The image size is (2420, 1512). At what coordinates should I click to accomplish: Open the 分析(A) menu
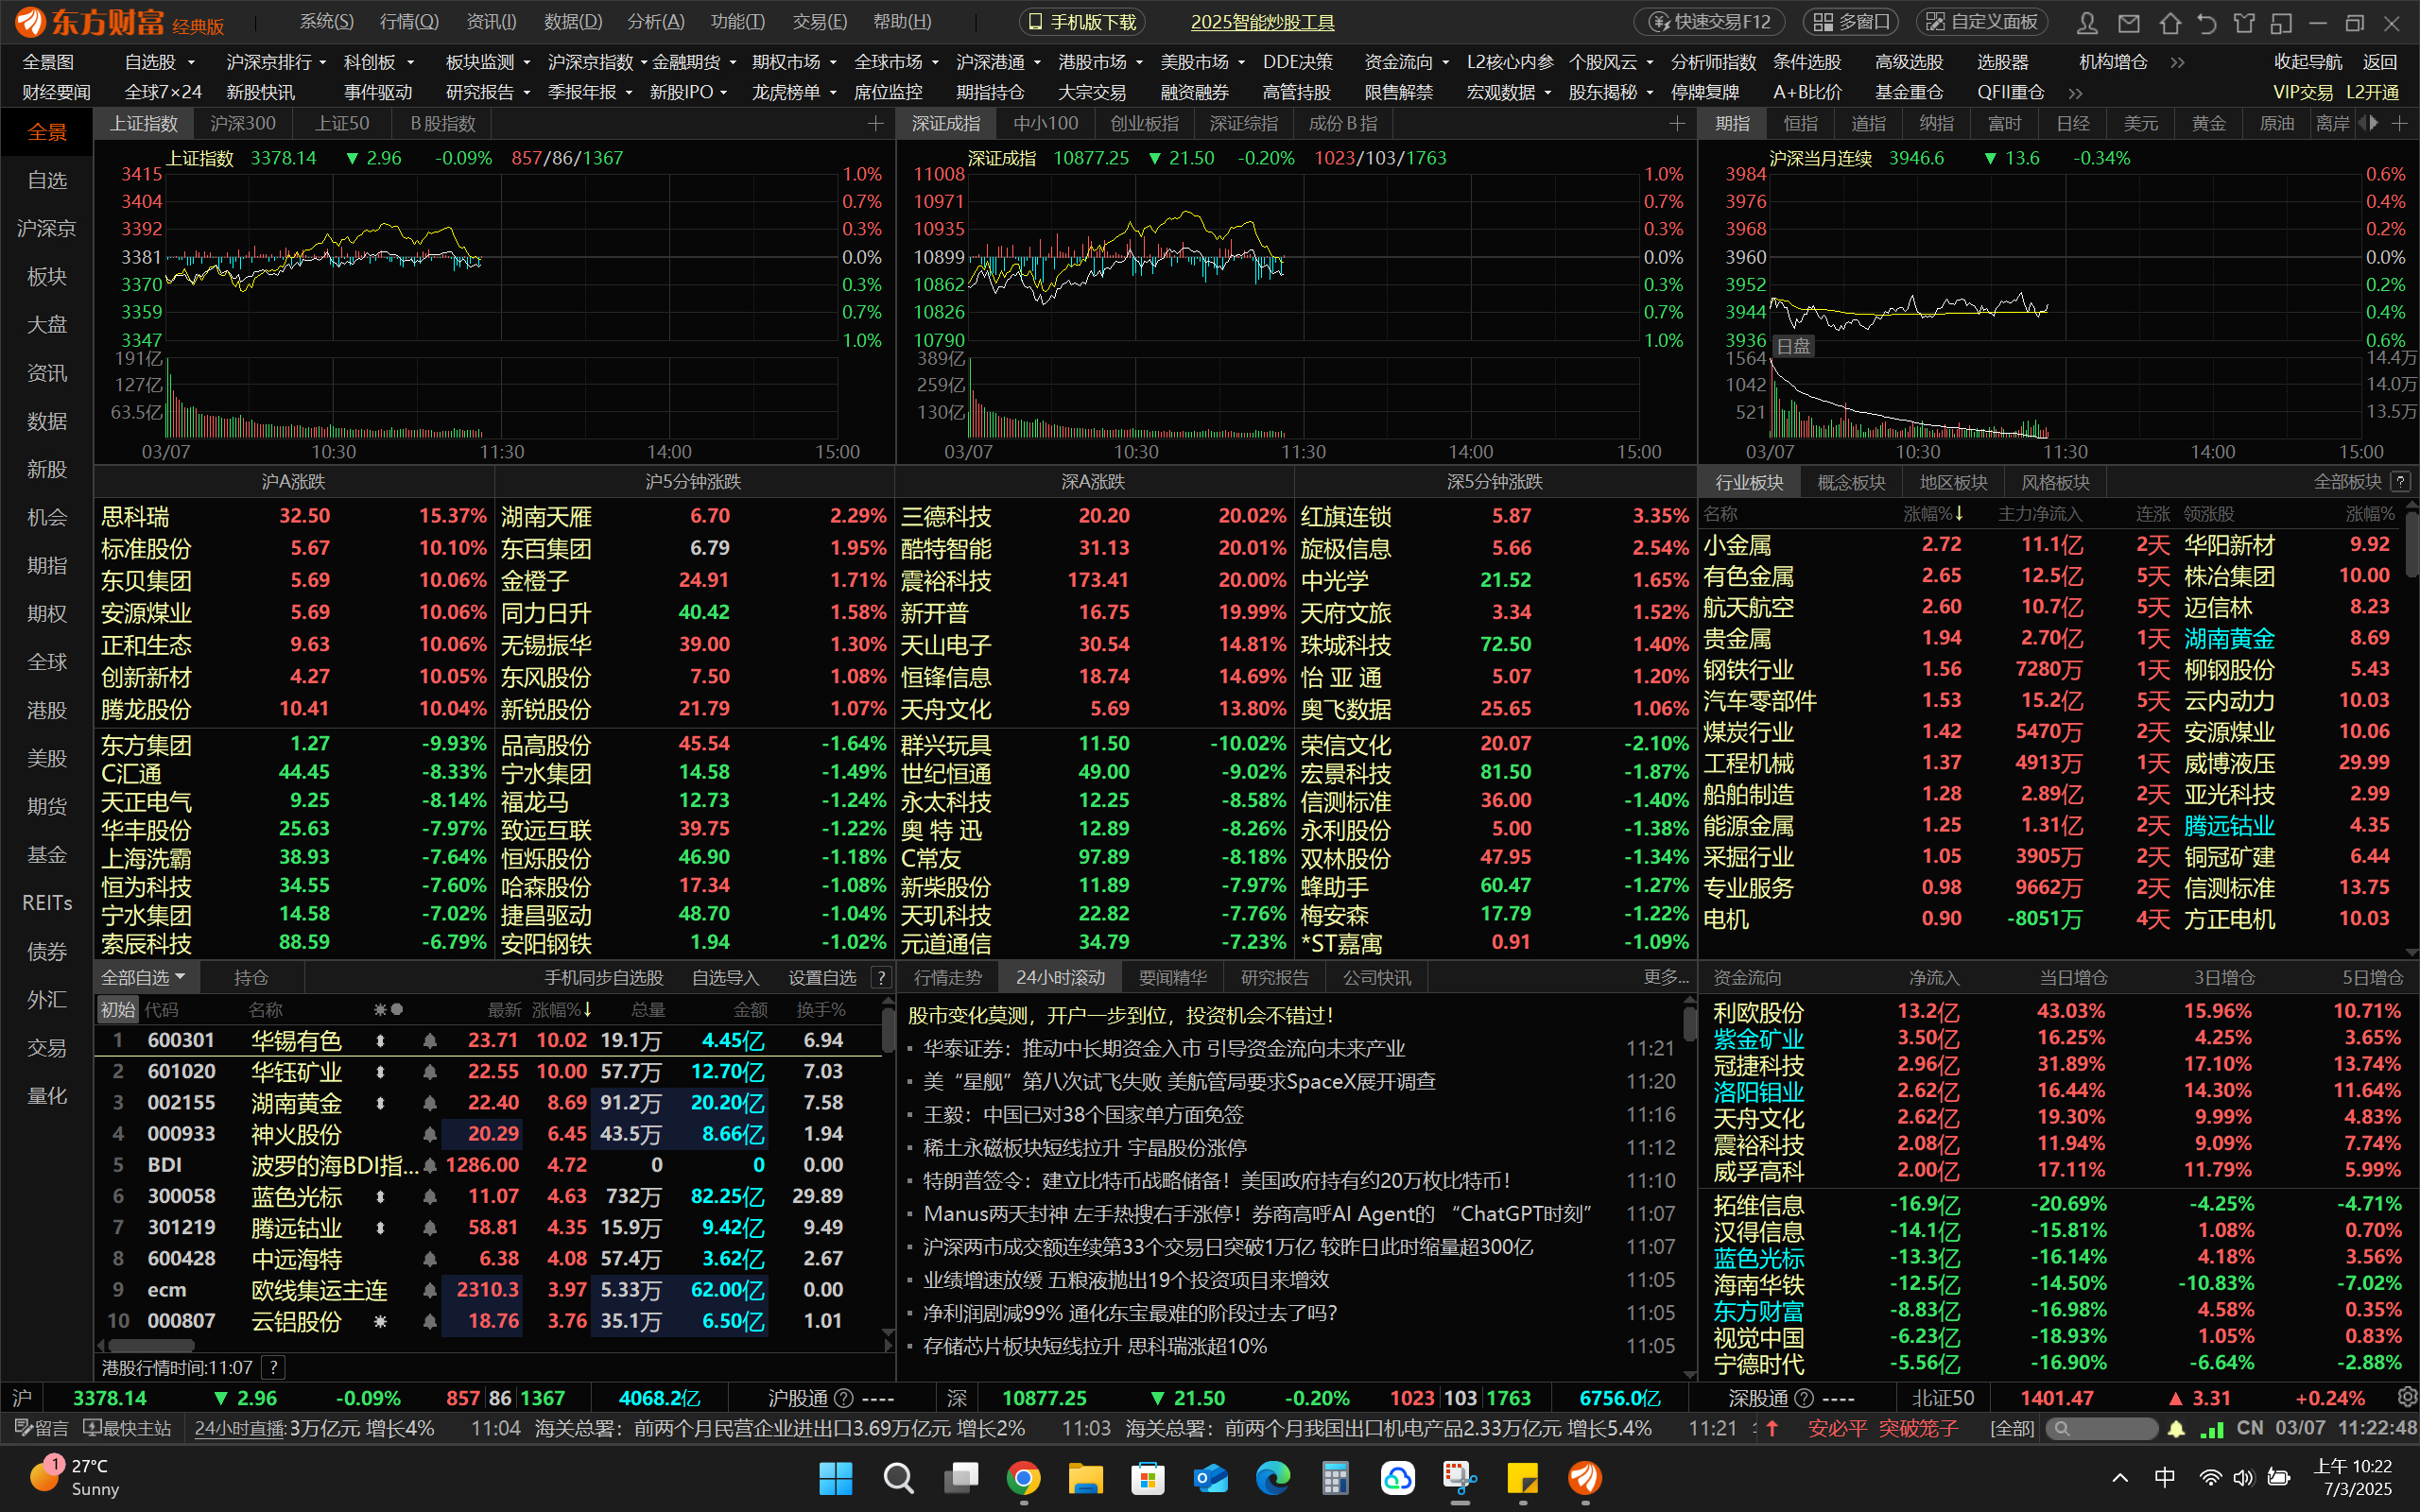[x=656, y=22]
